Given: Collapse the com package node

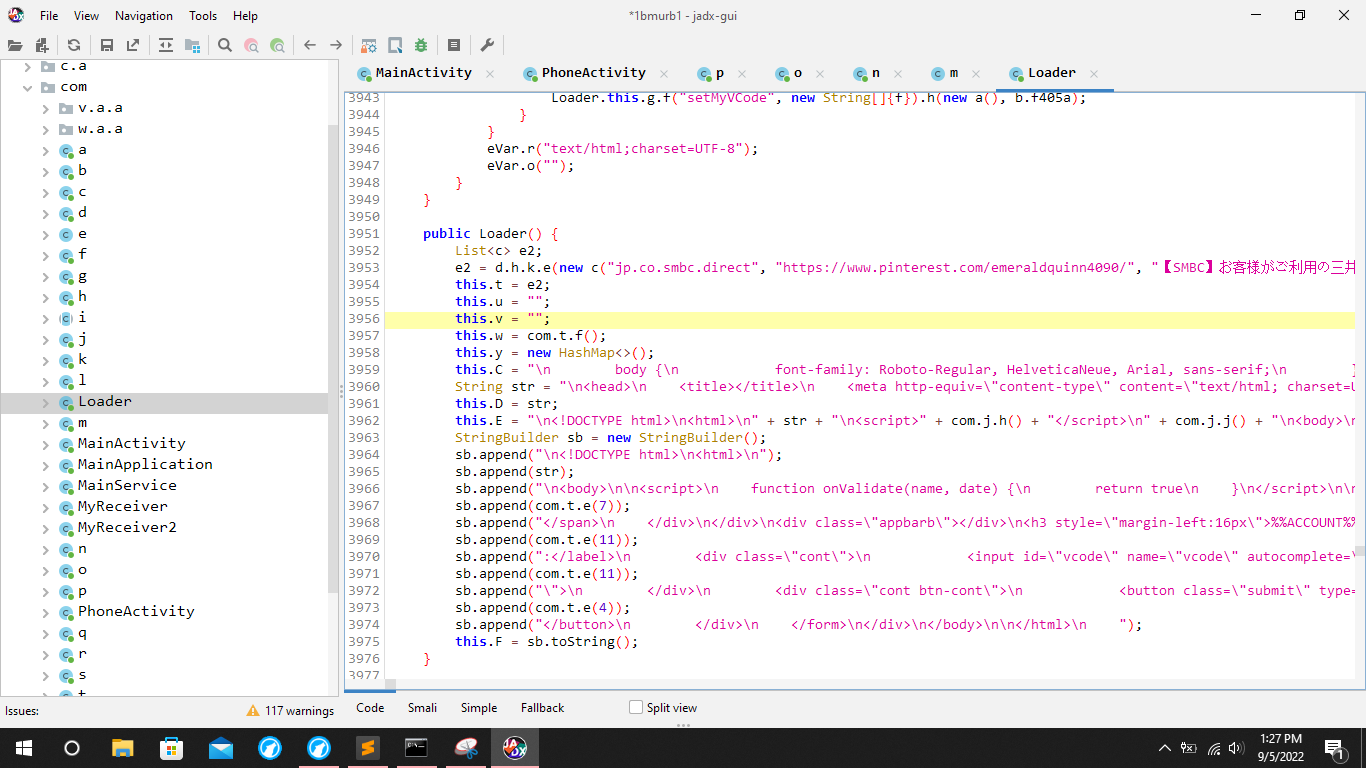Looking at the screenshot, I should [x=28, y=87].
